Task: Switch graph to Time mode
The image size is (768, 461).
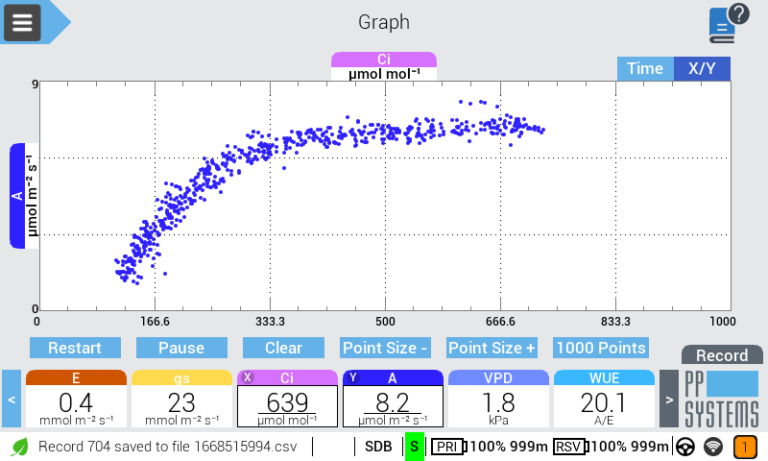Action: (x=644, y=69)
